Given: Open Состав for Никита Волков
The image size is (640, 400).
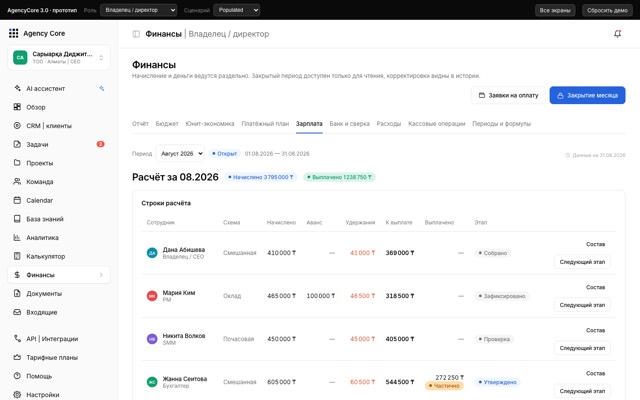Looking at the screenshot, I should (596, 330).
